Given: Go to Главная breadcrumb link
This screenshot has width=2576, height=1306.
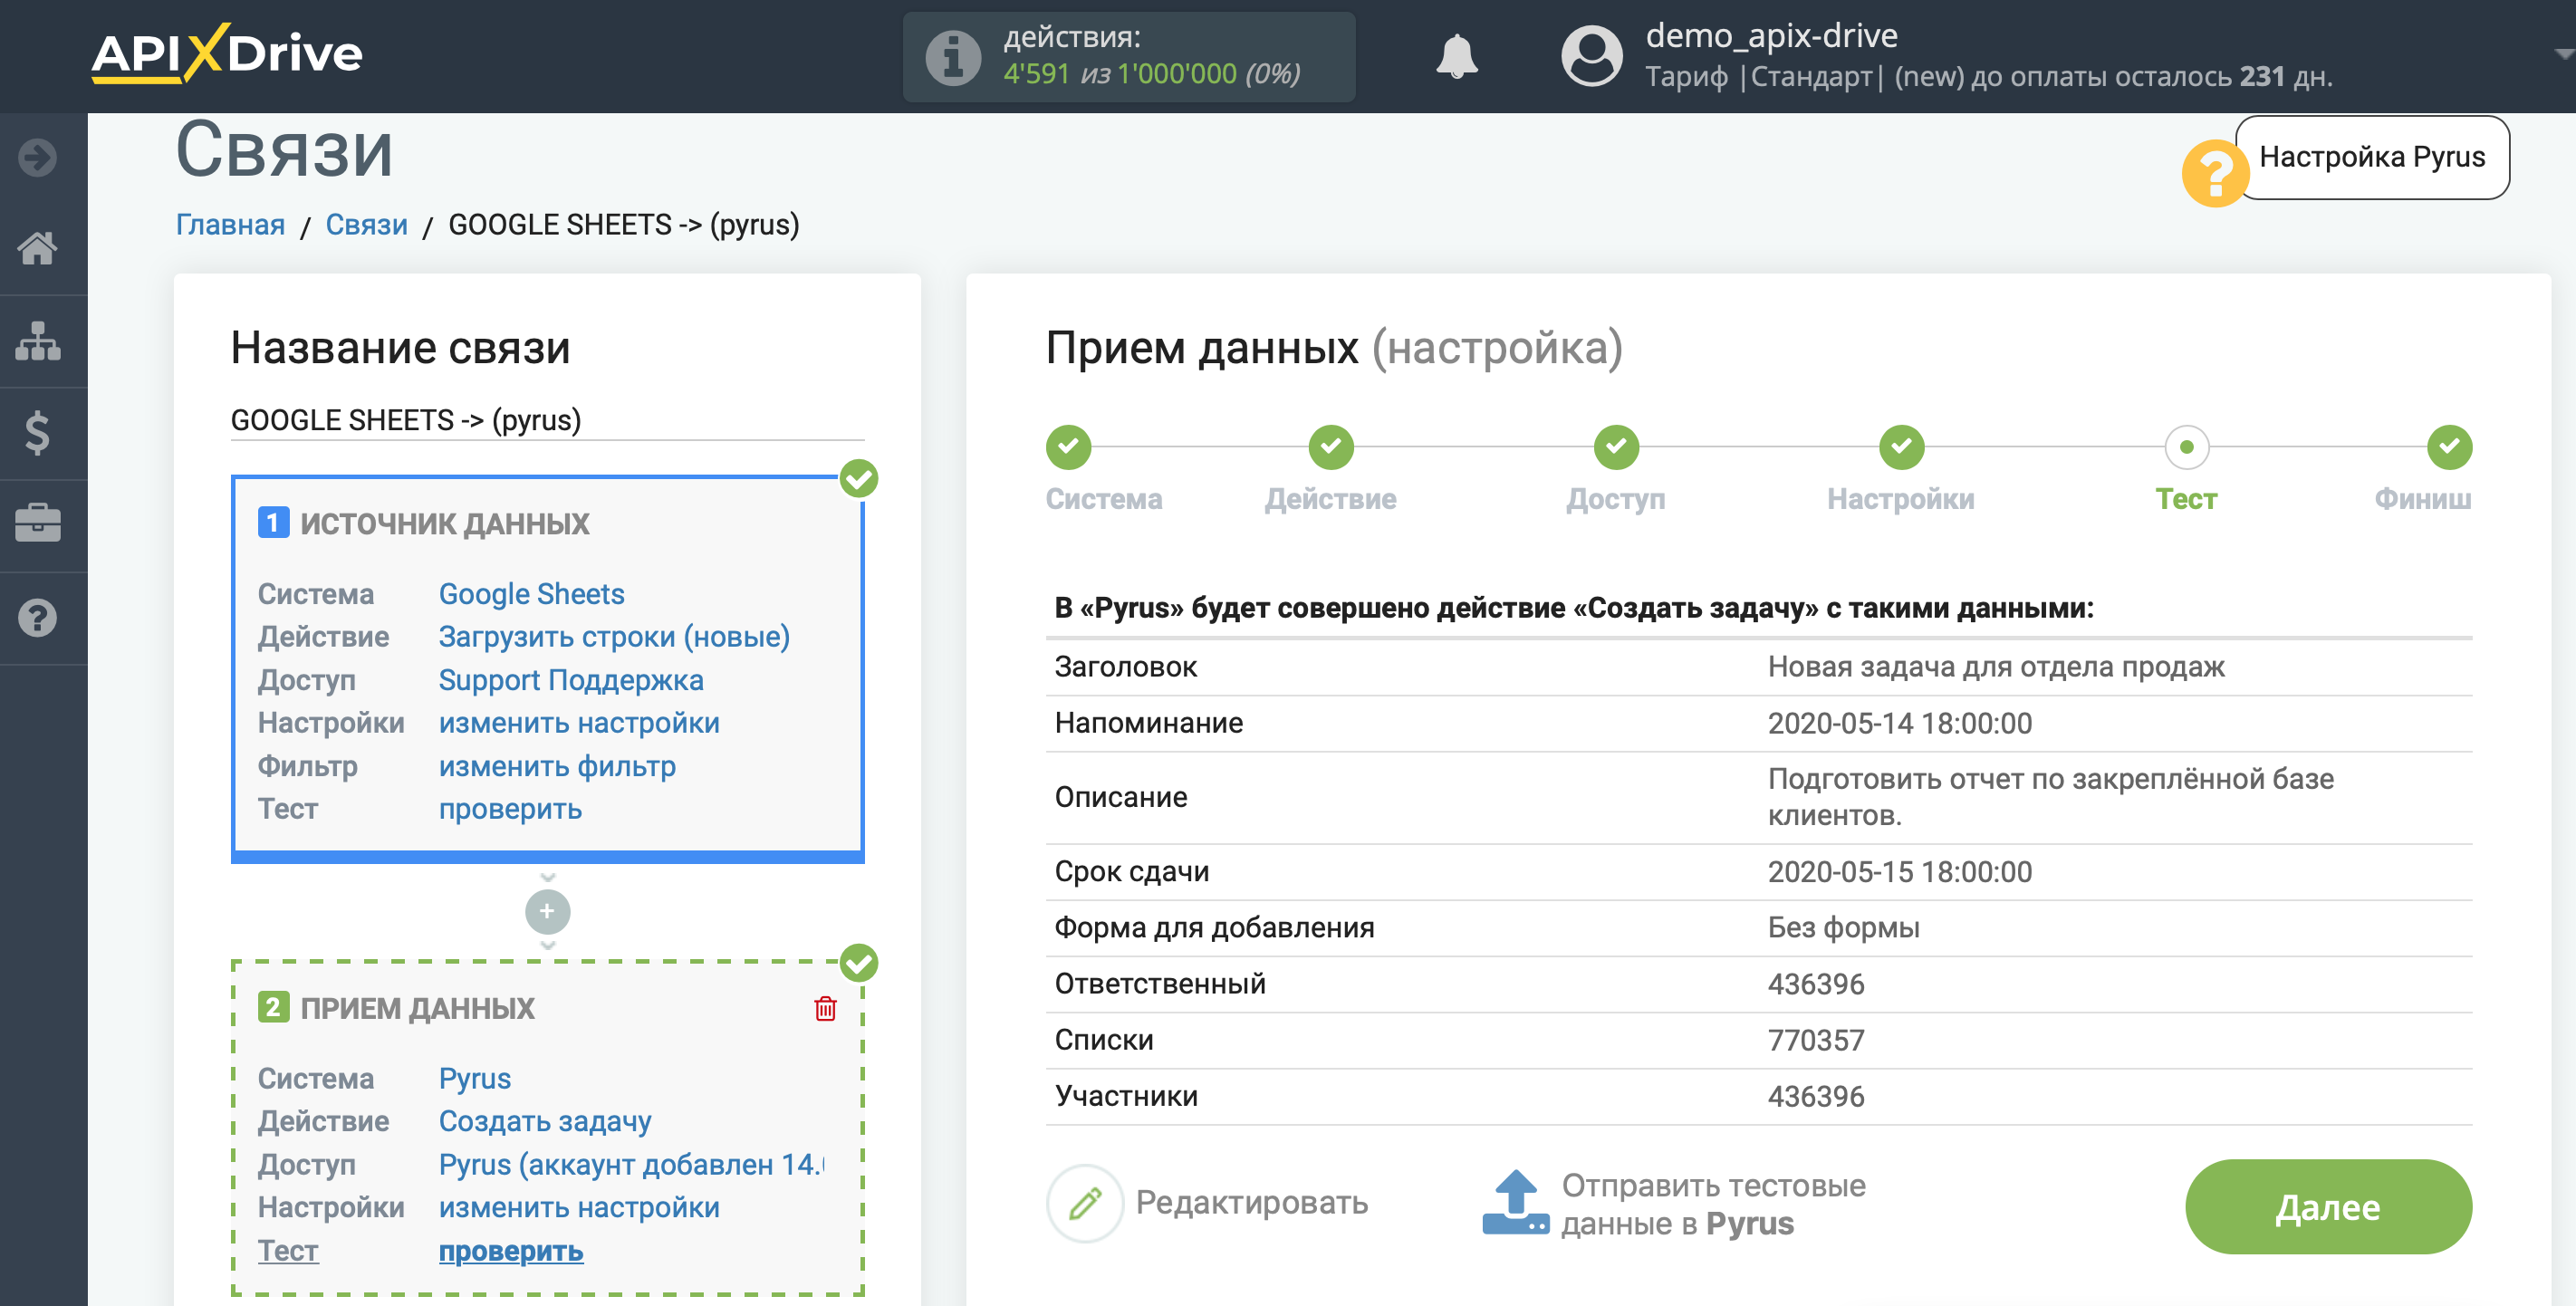Looking at the screenshot, I should (x=230, y=225).
